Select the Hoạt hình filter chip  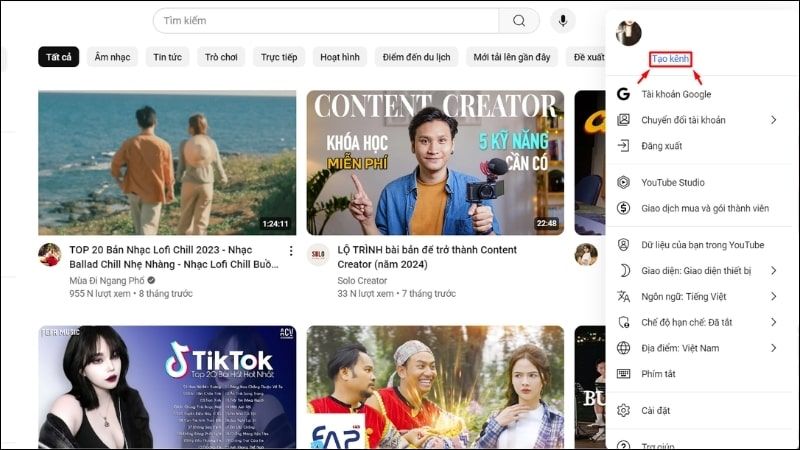click(x=340, y=57)
